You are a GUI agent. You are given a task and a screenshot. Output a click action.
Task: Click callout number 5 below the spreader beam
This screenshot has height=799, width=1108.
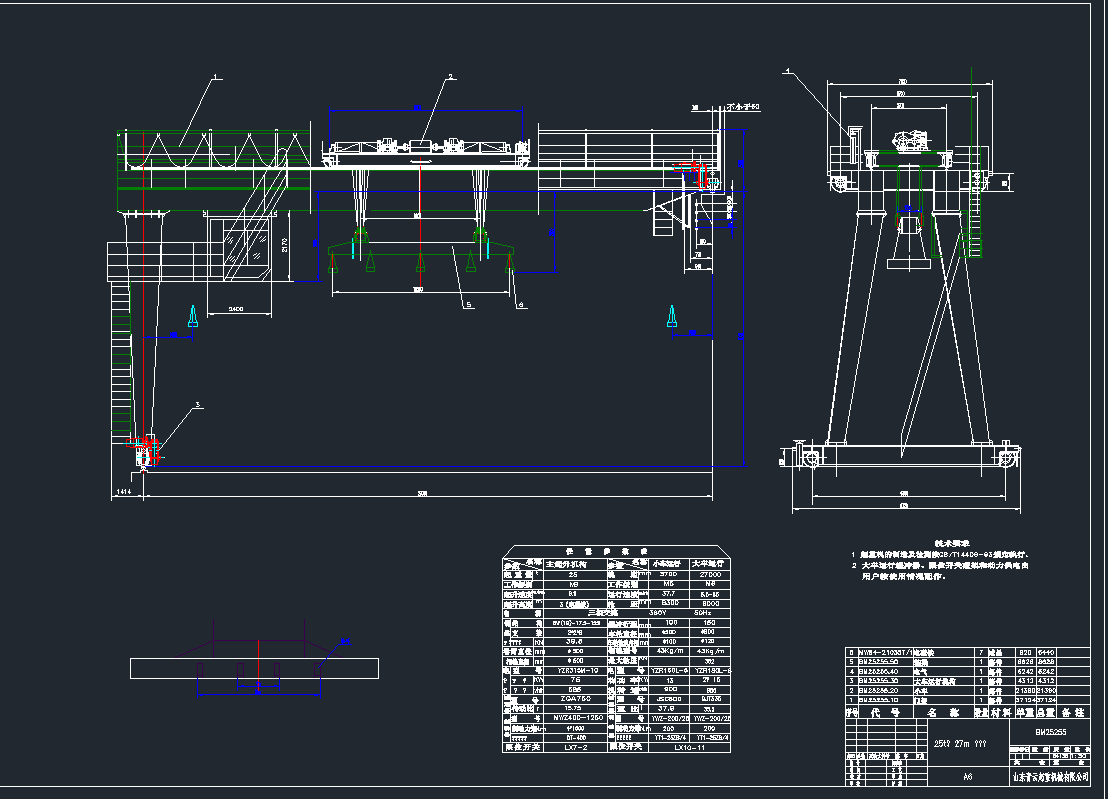point(467,308)
